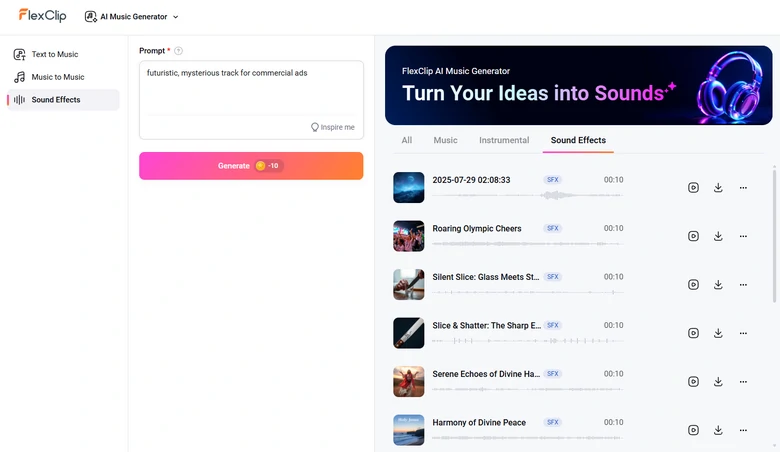Viewport: 780px width, 452px height.
Task: Click the Inspire me link
Action: pyautogui.click(x=333, y=127)
